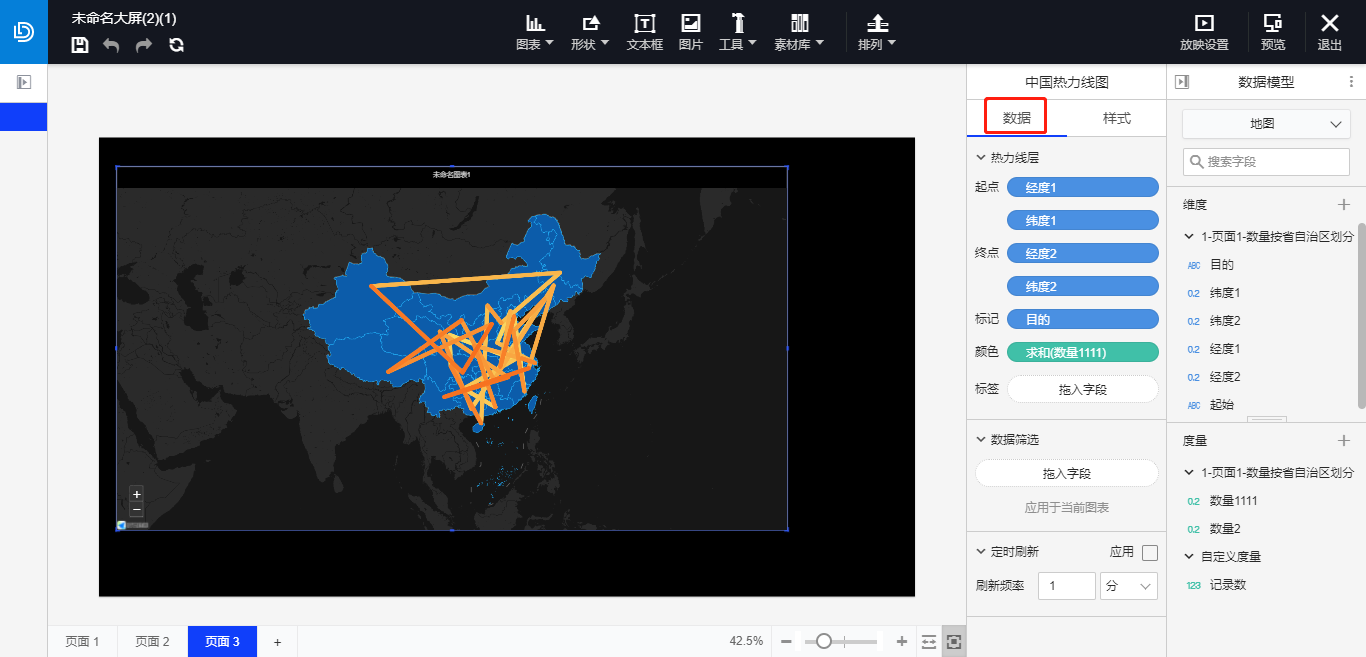Enable the 定时刷新 应用 checkbox
1366x657 pixels.
pyautogui.click(x=1150, y=553)
